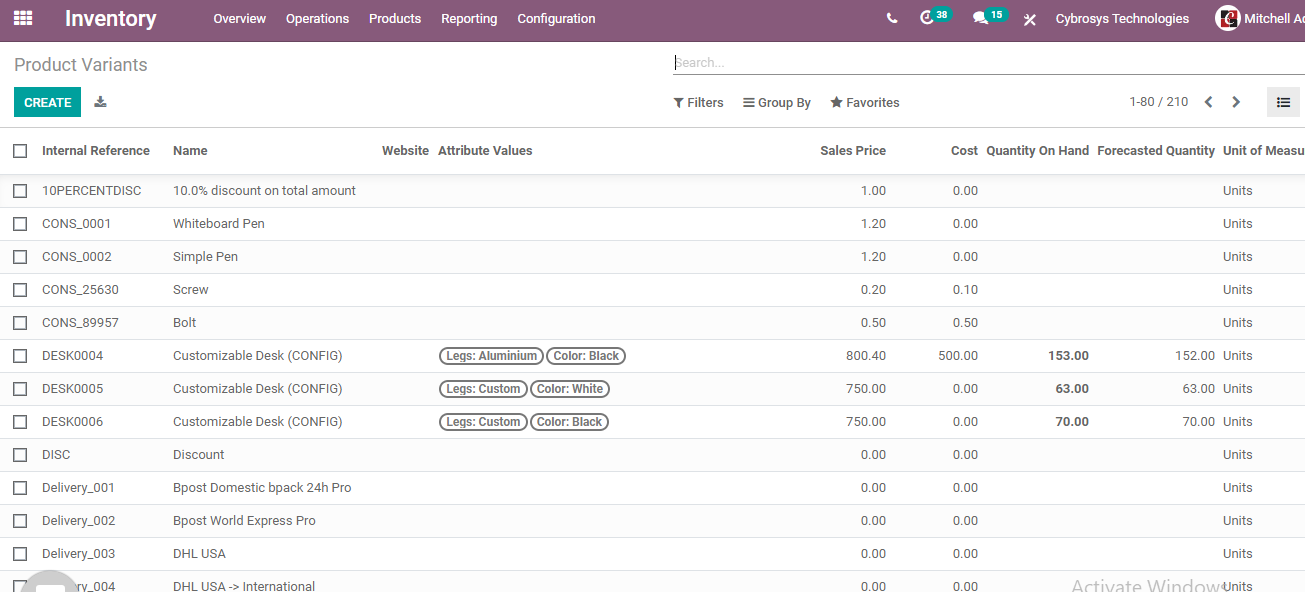Screen dimensions: 1305x592
Task: Open the Favorites dropdown
Action: (865, 103)
